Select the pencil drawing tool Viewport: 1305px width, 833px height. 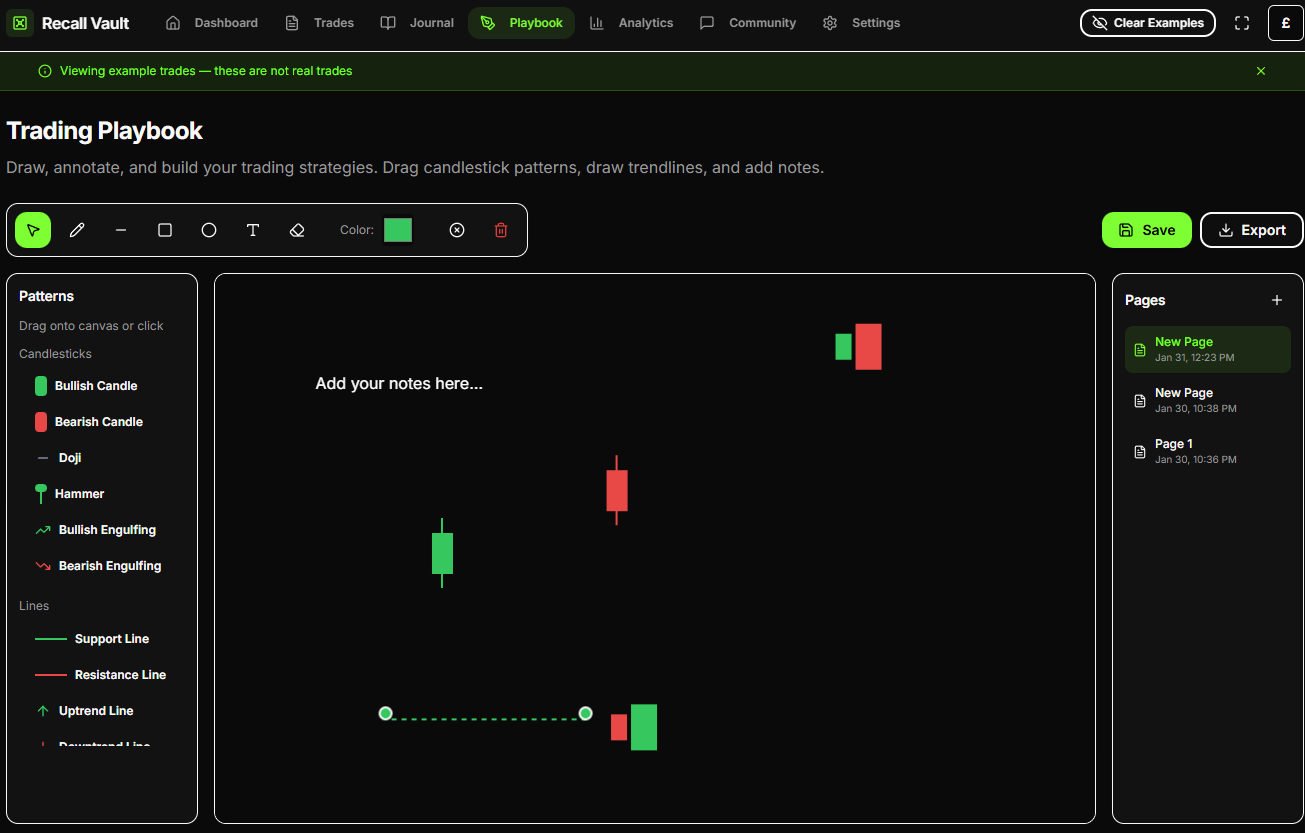pos(77,229)
